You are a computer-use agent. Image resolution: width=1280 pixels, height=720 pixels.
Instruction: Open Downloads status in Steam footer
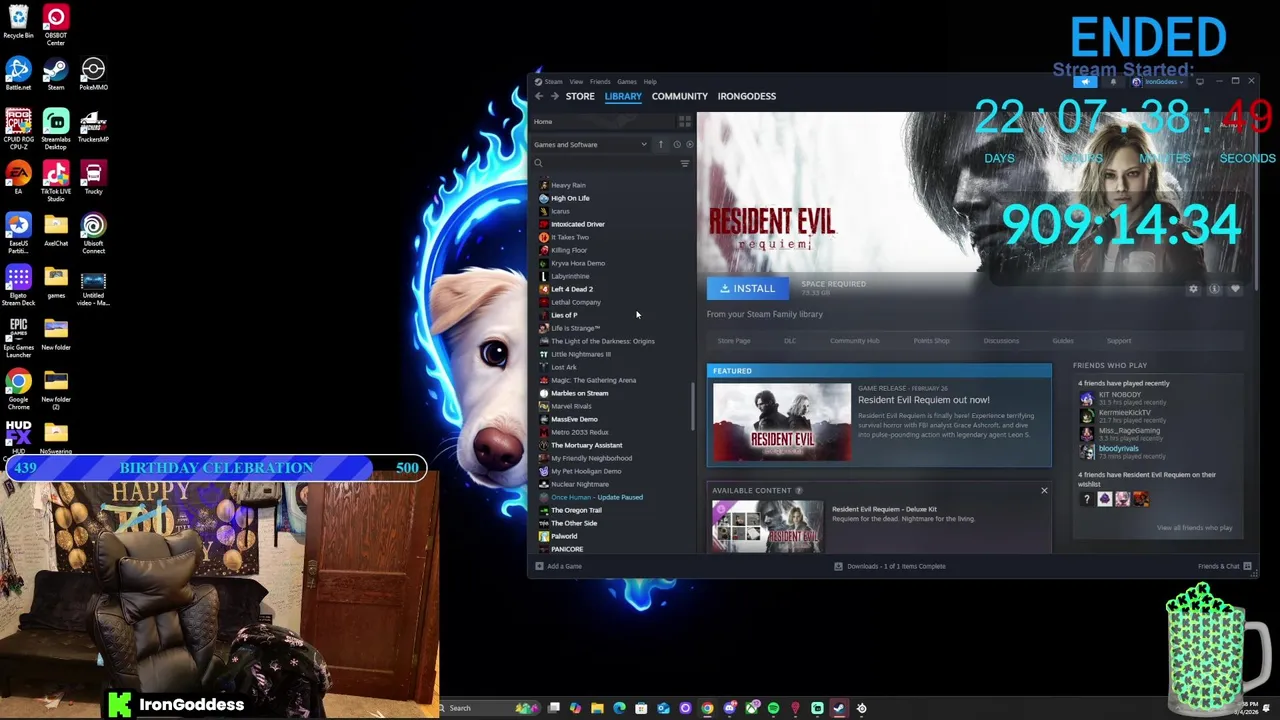889,566
